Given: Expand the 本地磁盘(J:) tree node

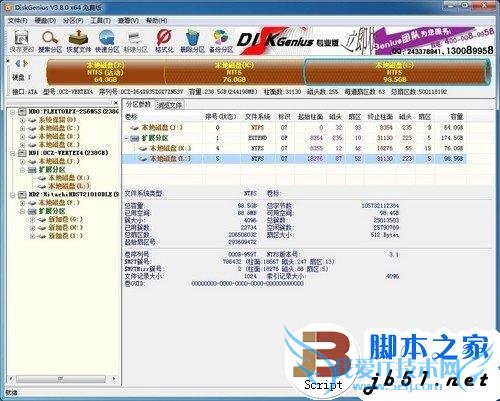Looking at the screenshot, I should 22,162.
